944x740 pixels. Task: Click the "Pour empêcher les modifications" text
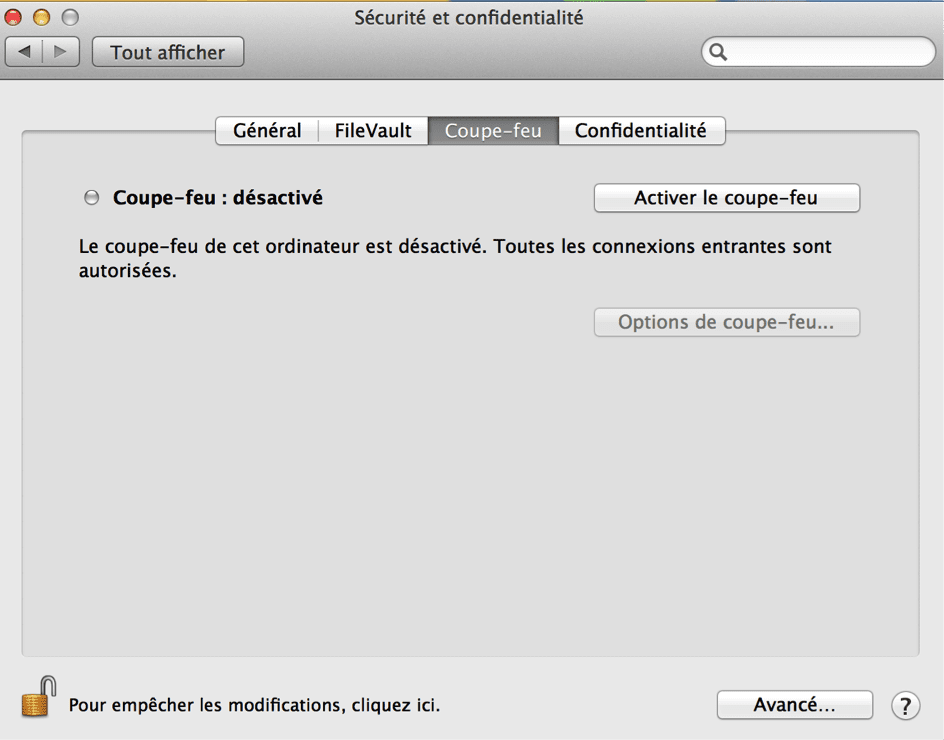pos(254,705)
